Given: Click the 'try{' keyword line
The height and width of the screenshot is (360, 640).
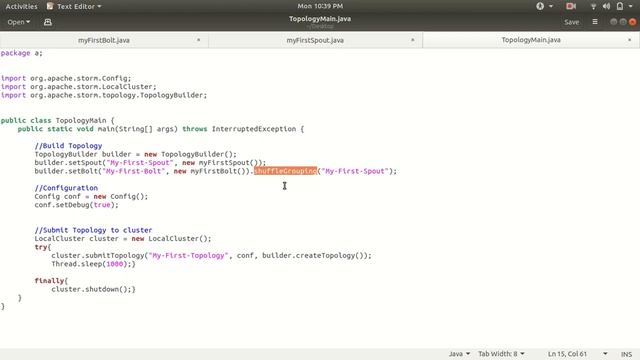Looking at the screenshot, I should click(x=43, y=247).
